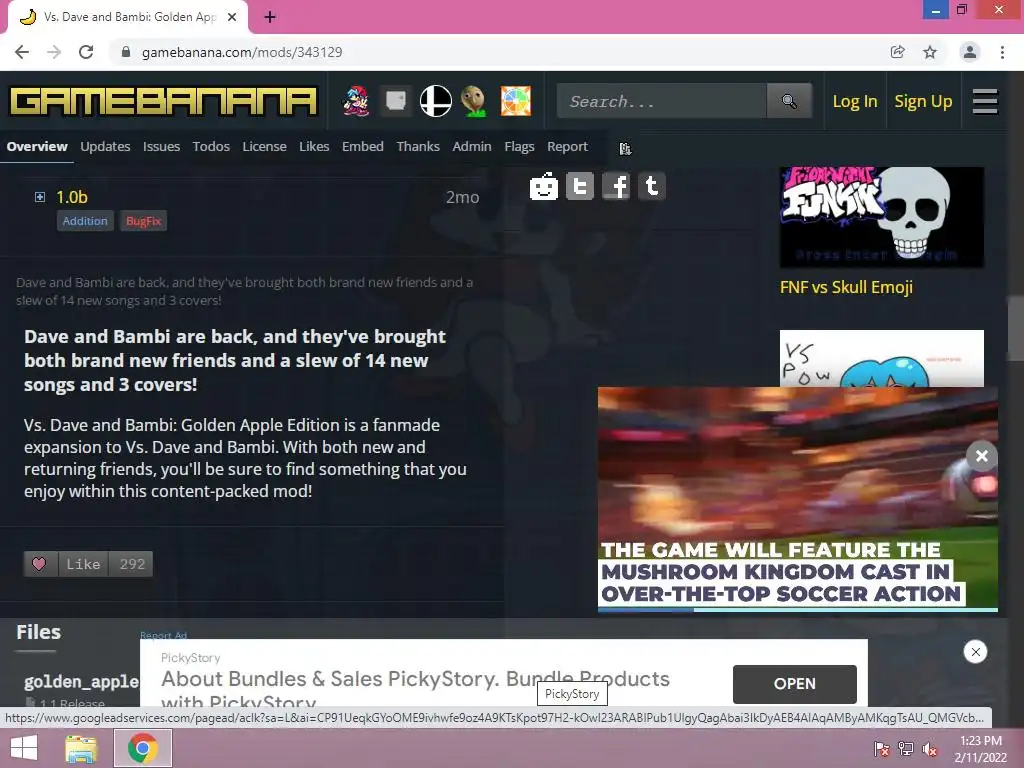The image size is (1024, 768).
Task: Click the muted volume tray icon
Action: tap(929, 749)
